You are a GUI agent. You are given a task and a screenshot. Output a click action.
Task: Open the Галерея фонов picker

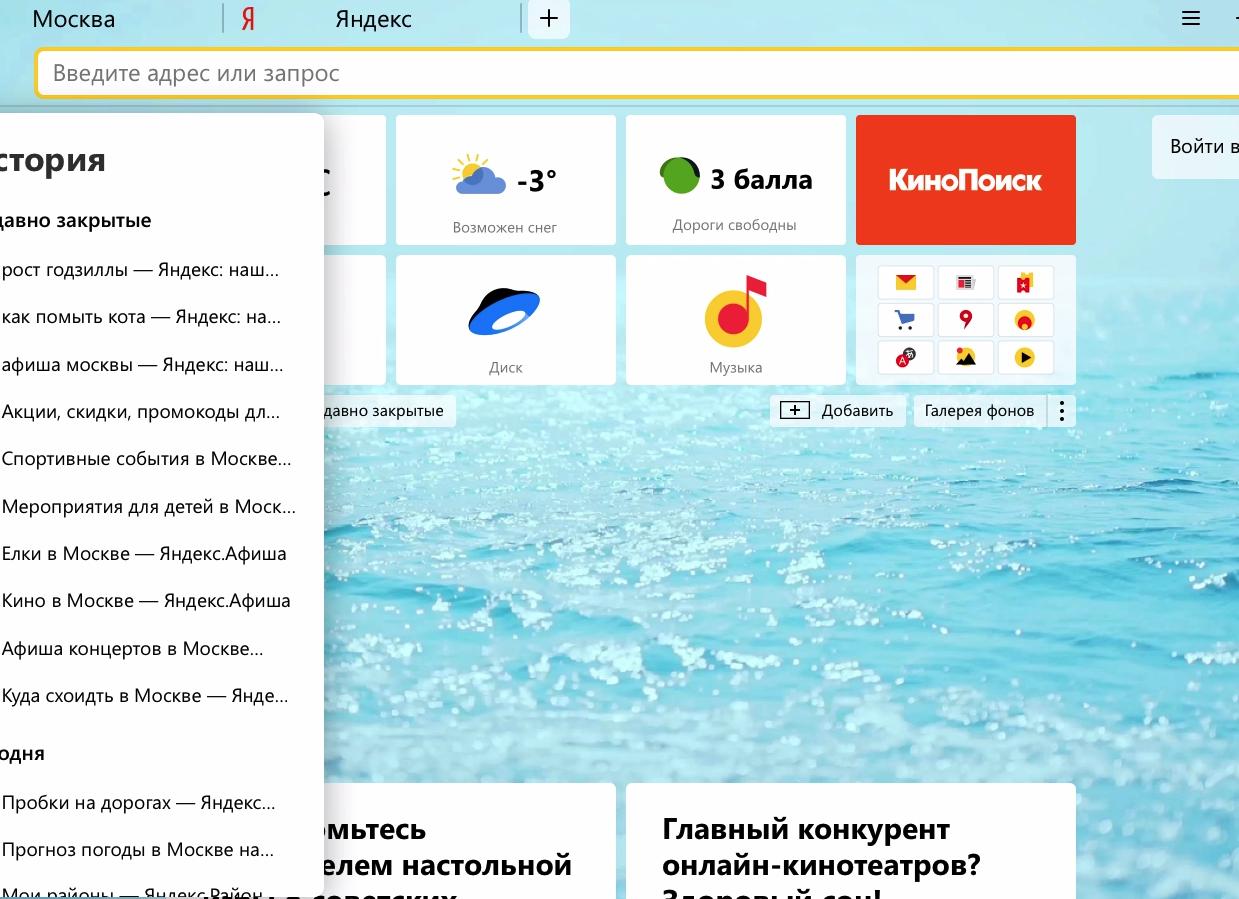pyautogui.click(x=980, y=410)
